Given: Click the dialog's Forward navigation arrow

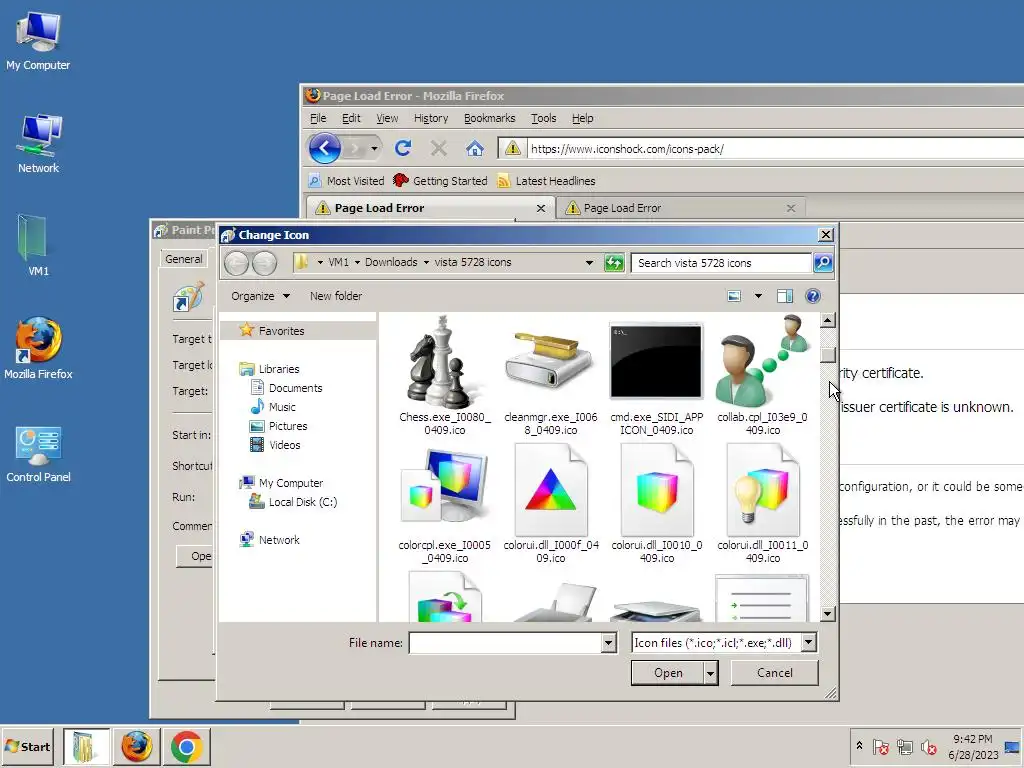Looking at the screenshot, I should pos(264,263).
